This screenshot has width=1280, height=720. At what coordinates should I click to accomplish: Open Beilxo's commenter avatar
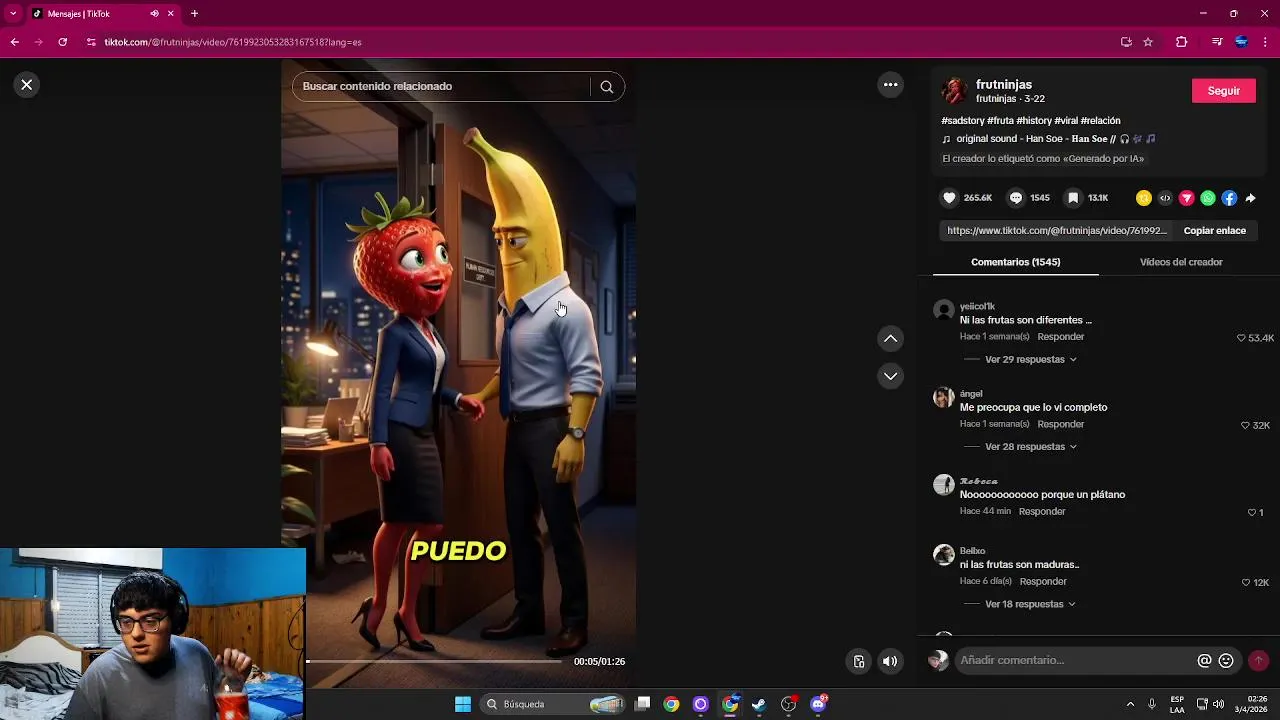[944, 554]
